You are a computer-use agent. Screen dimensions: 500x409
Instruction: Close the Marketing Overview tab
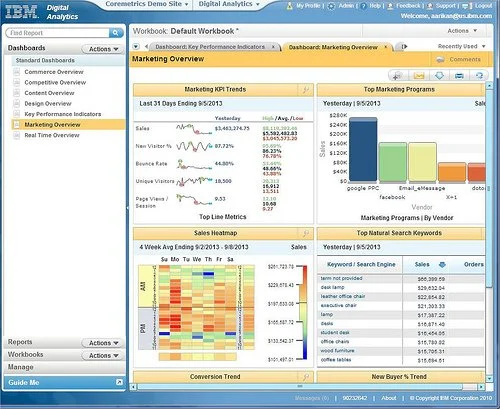[386, 47]
